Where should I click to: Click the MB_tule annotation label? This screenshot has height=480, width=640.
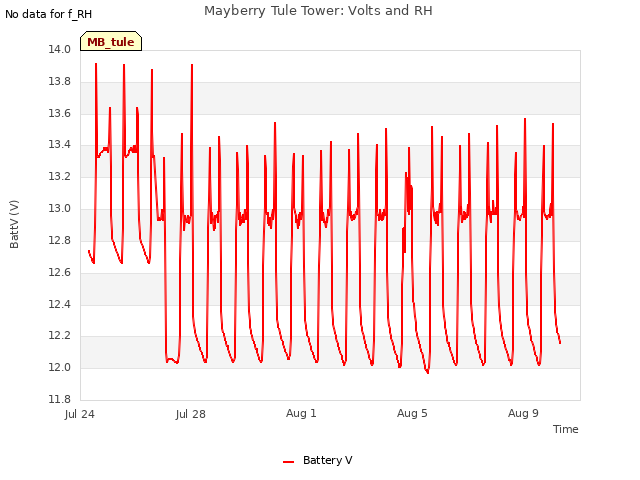click(x=111, y=41)
